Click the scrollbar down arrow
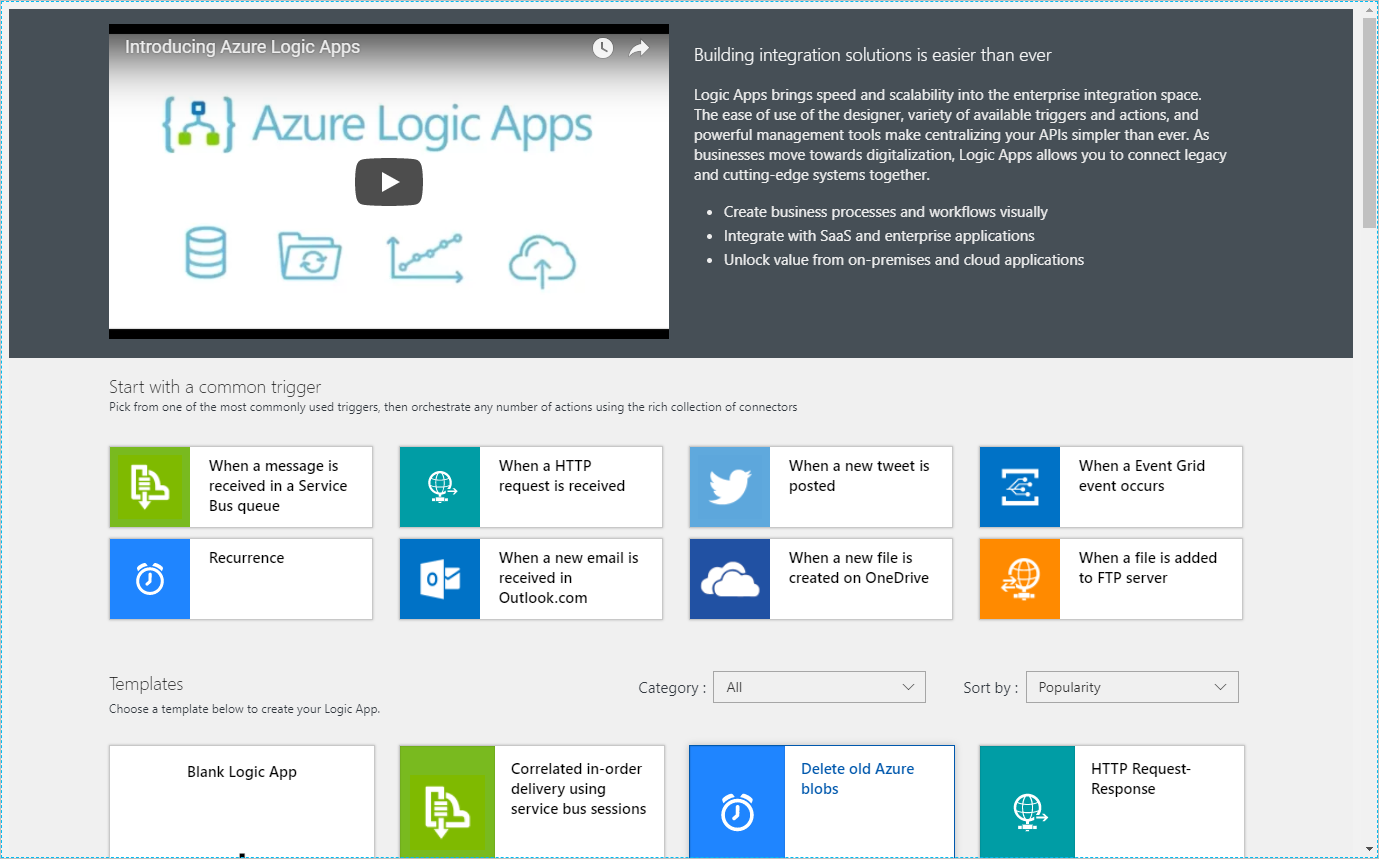 click(1369, 849)
